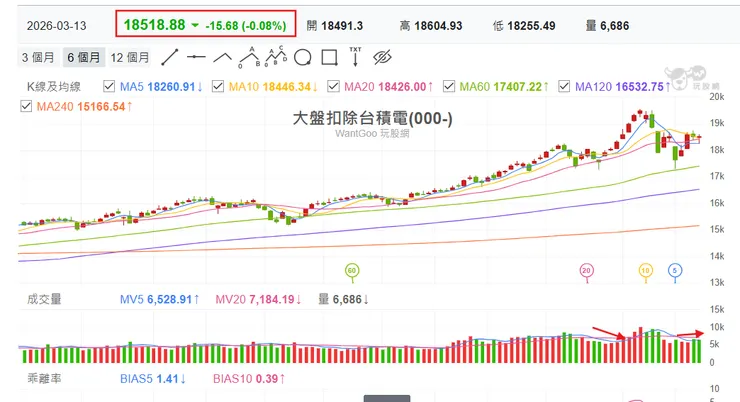
Task: Select the circle drawing tool
Action: point(303,58)
